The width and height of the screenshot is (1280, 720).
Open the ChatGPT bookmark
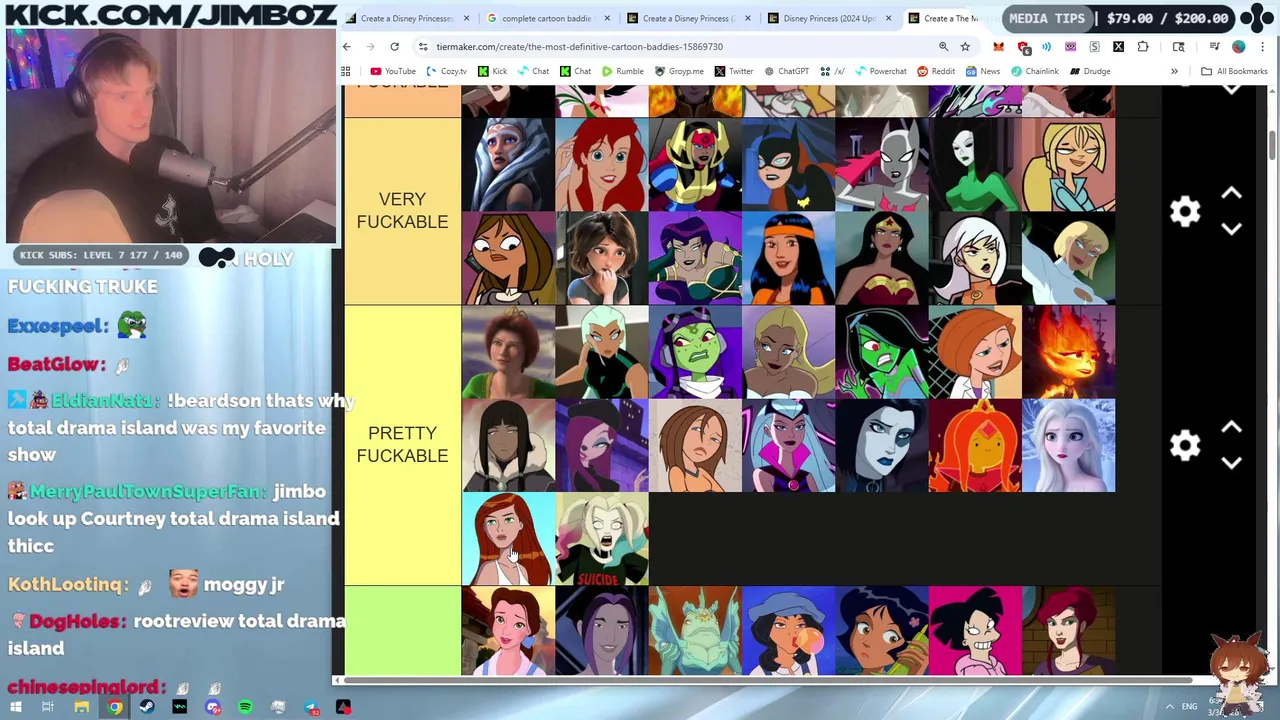786,71
